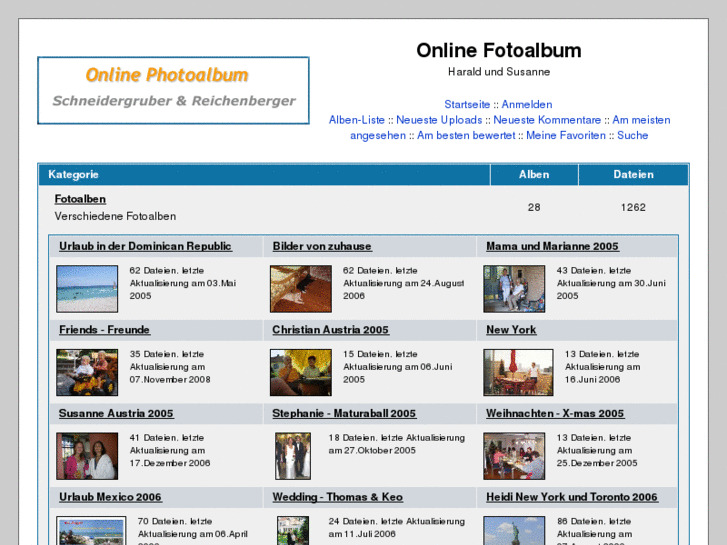Click the text '24 Dateien' dated 11.Juli 2006
The width and height of the screenshot is (727, 545).
pos(397,527)
